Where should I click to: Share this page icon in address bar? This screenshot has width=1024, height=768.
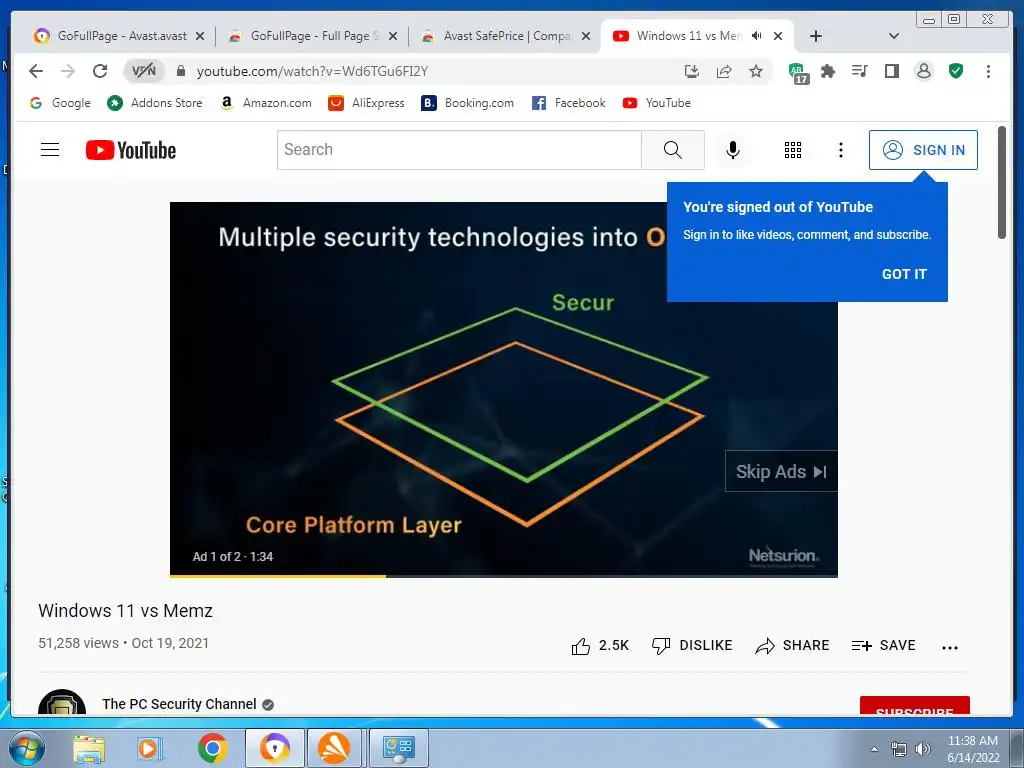click(x=724, y=71)
